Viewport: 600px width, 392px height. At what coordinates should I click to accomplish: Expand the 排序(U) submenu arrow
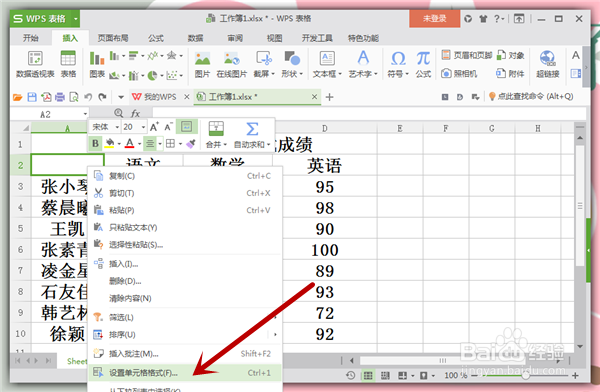[275, 335]
